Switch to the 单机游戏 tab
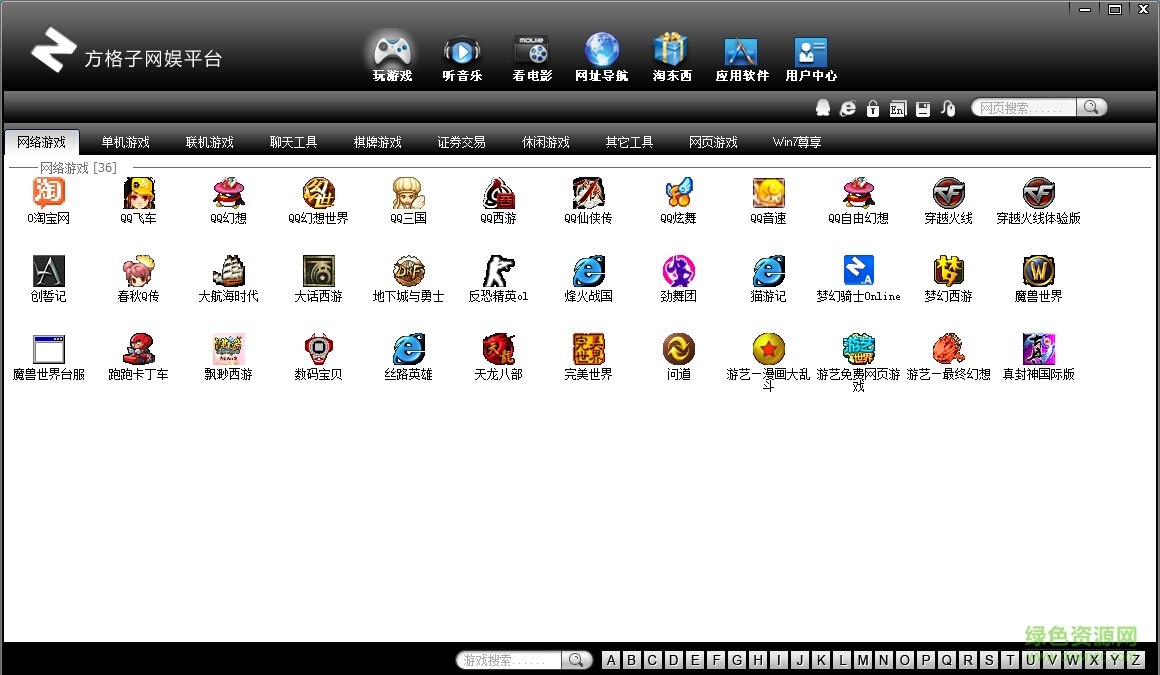Screen dimensions: 1160x675 [x=125, y=143]
